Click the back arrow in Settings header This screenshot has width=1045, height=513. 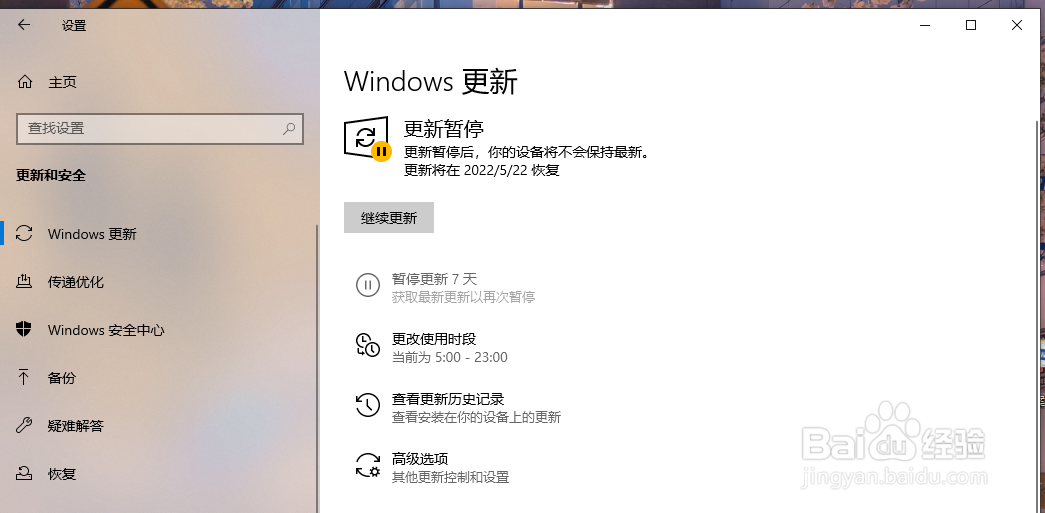24,25
